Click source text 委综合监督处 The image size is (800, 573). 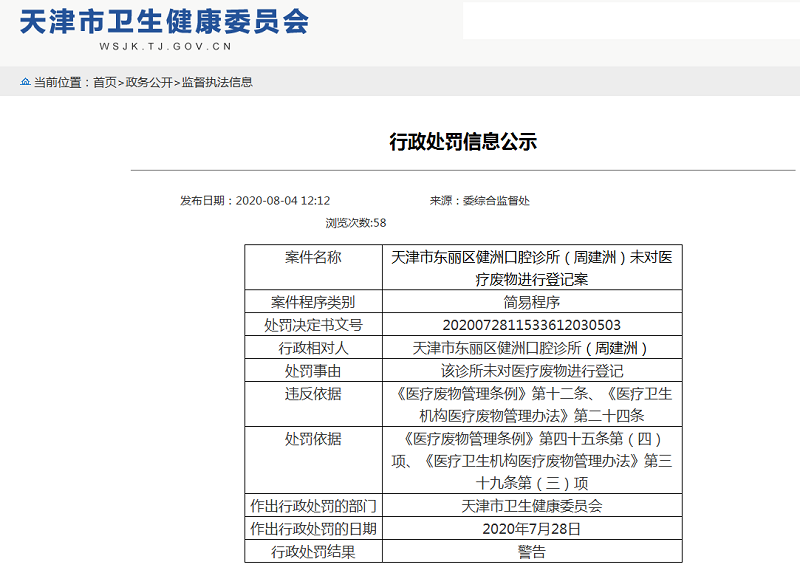tap(496, 201)
